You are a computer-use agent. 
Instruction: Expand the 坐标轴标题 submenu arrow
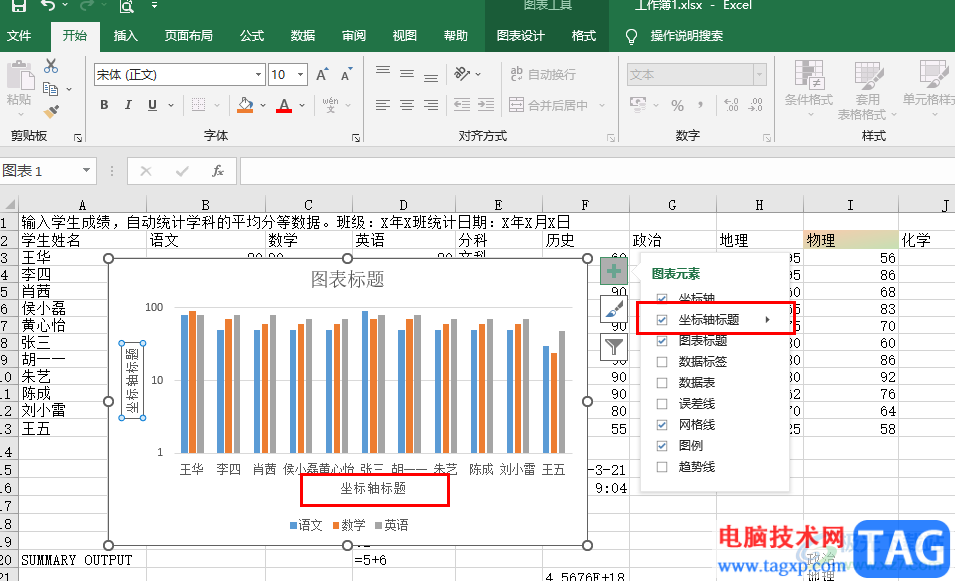[767, 320]
